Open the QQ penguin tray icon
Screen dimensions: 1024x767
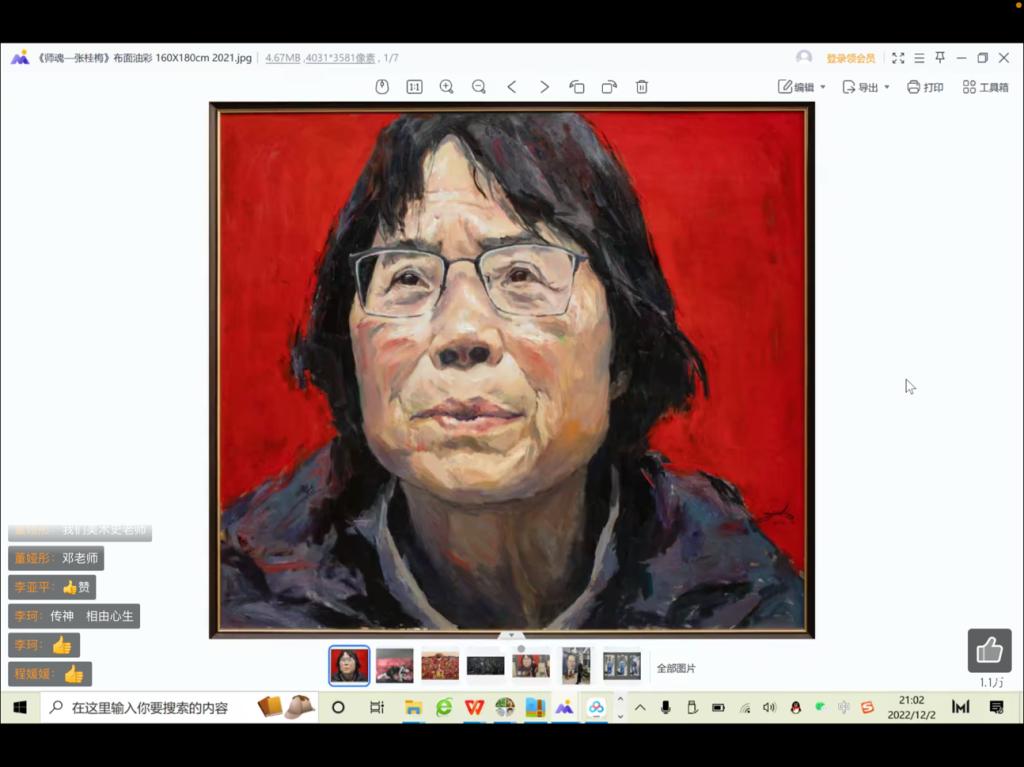tap(795, 708)
